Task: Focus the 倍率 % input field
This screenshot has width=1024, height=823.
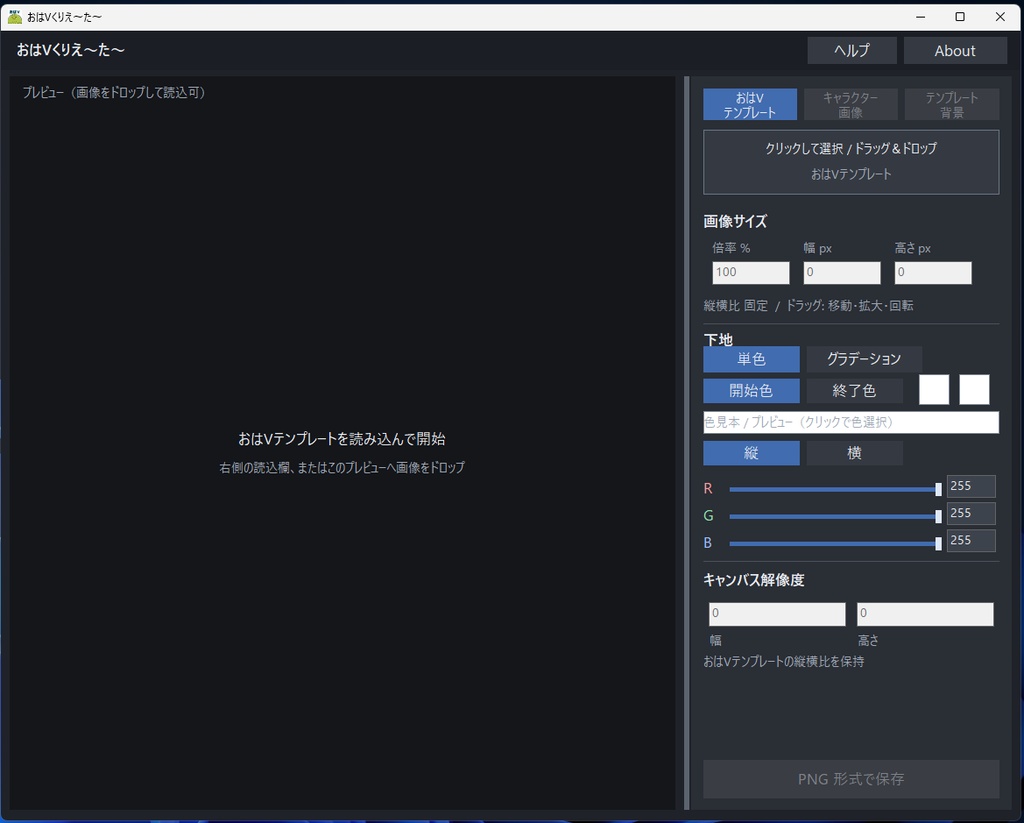Action: coord(750,272)
